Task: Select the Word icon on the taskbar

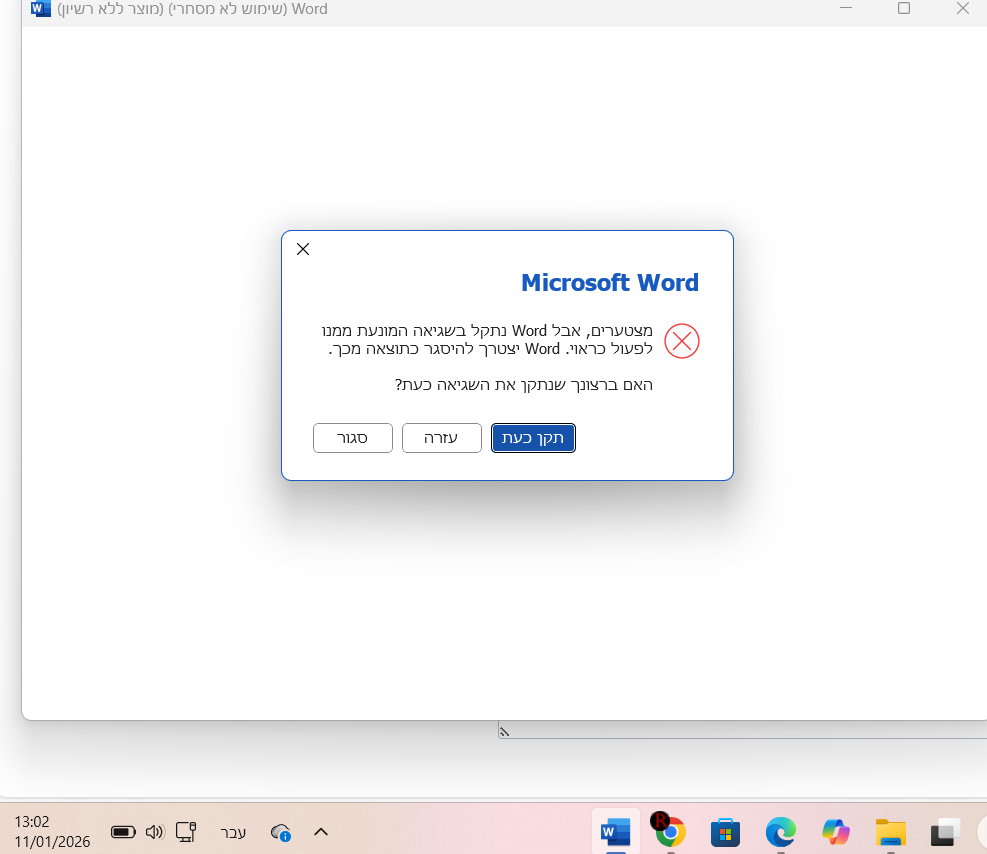Action: [x=616, y=832]
